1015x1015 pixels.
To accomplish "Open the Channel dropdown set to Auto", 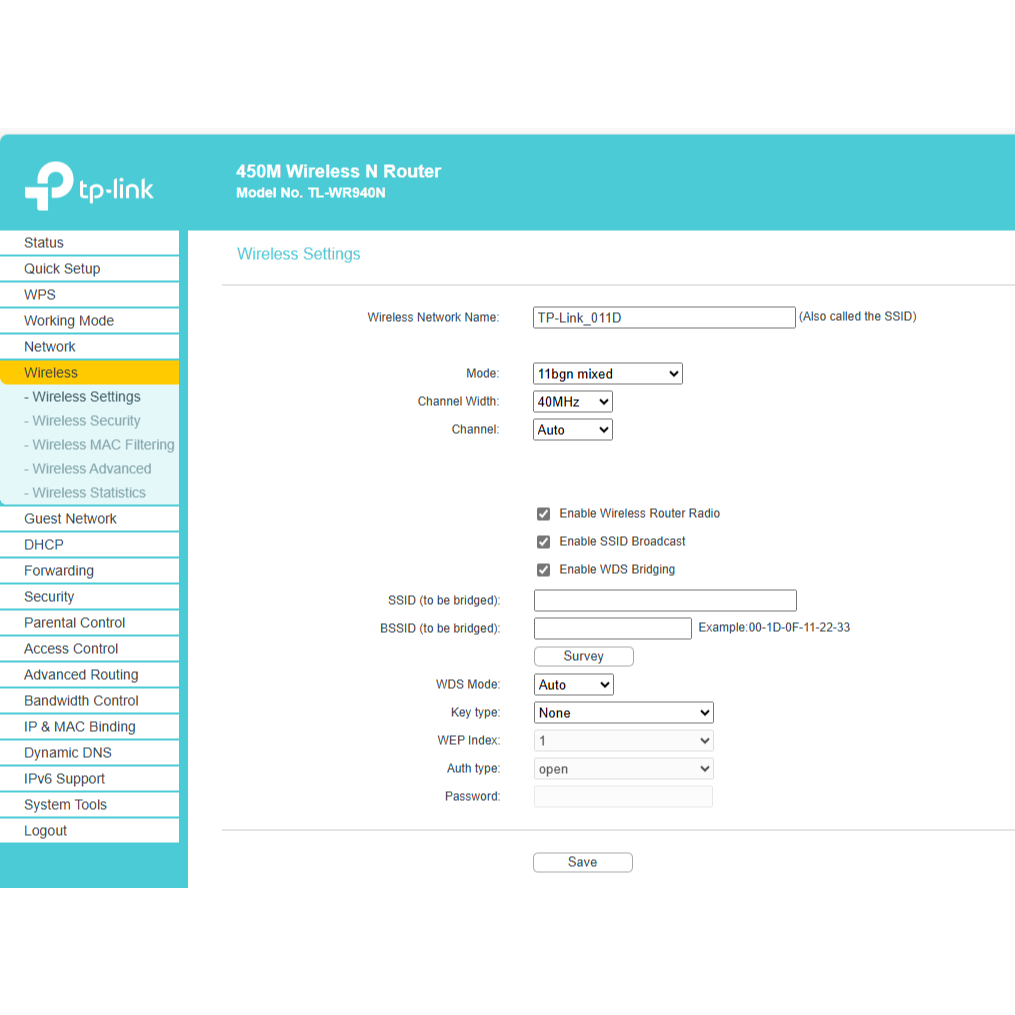I will point(572,430).
